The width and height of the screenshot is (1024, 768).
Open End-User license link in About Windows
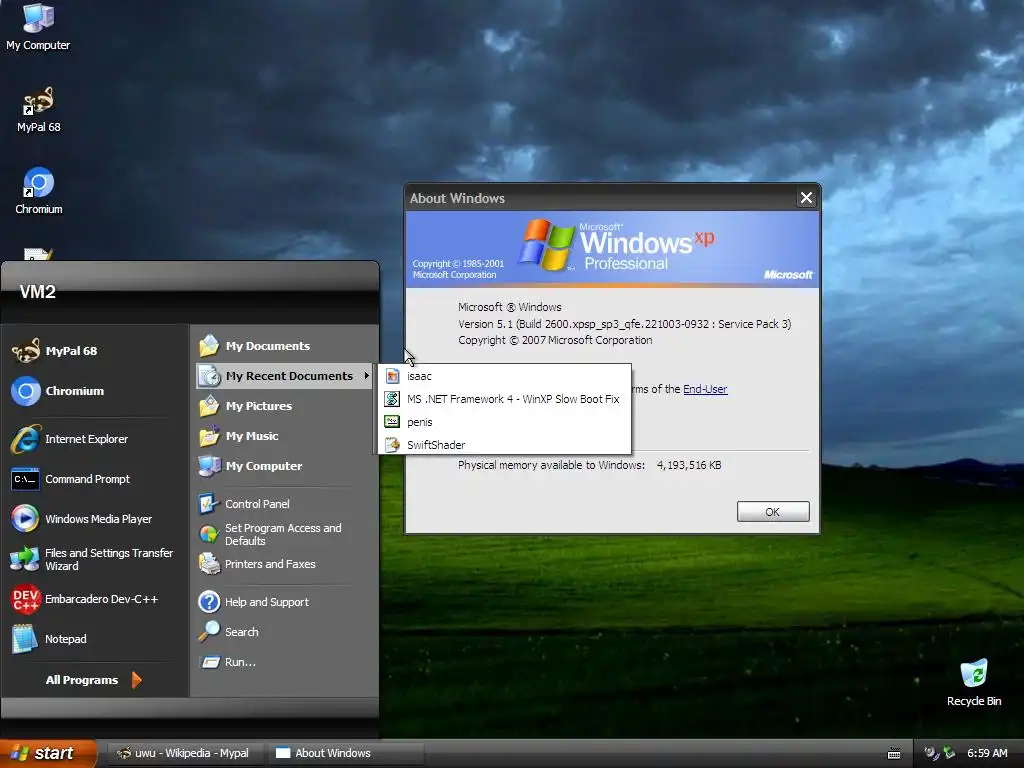[x=705, y=389]
